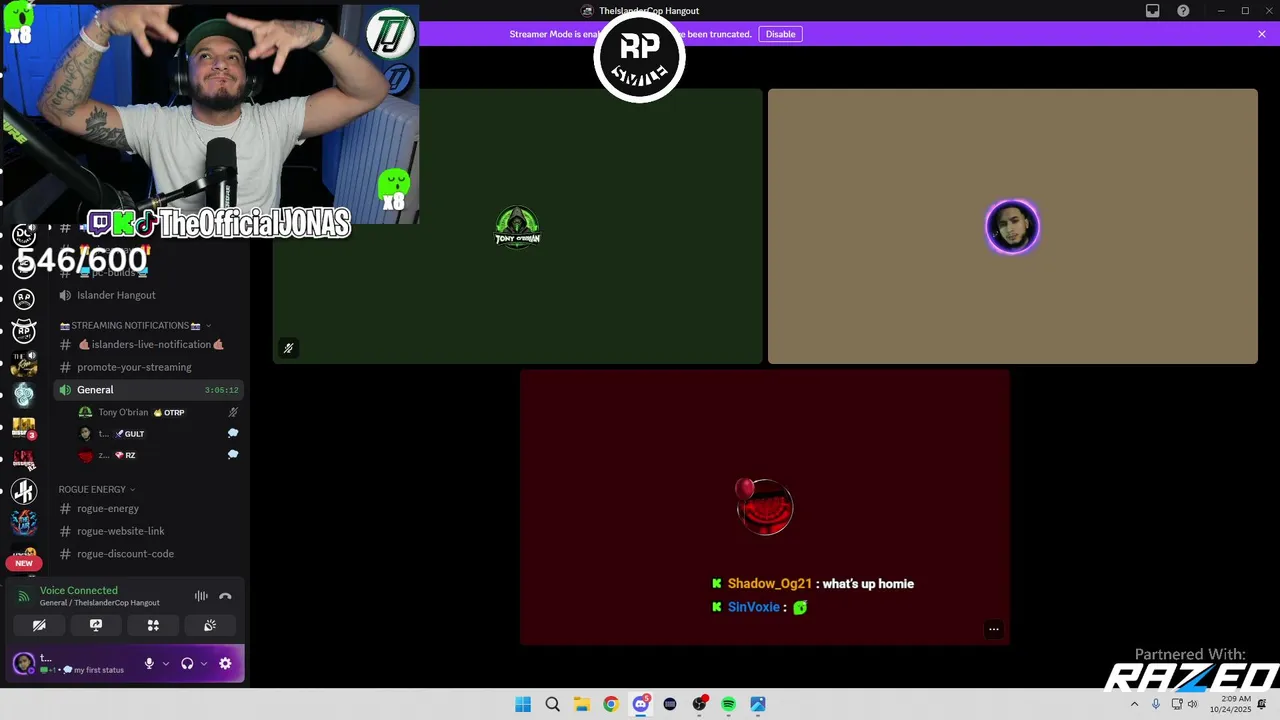Viewport: 1280px width, 720px height.
Task: Click Shadow_Og21 in the chat overlay
Action: tap(769, 584)
